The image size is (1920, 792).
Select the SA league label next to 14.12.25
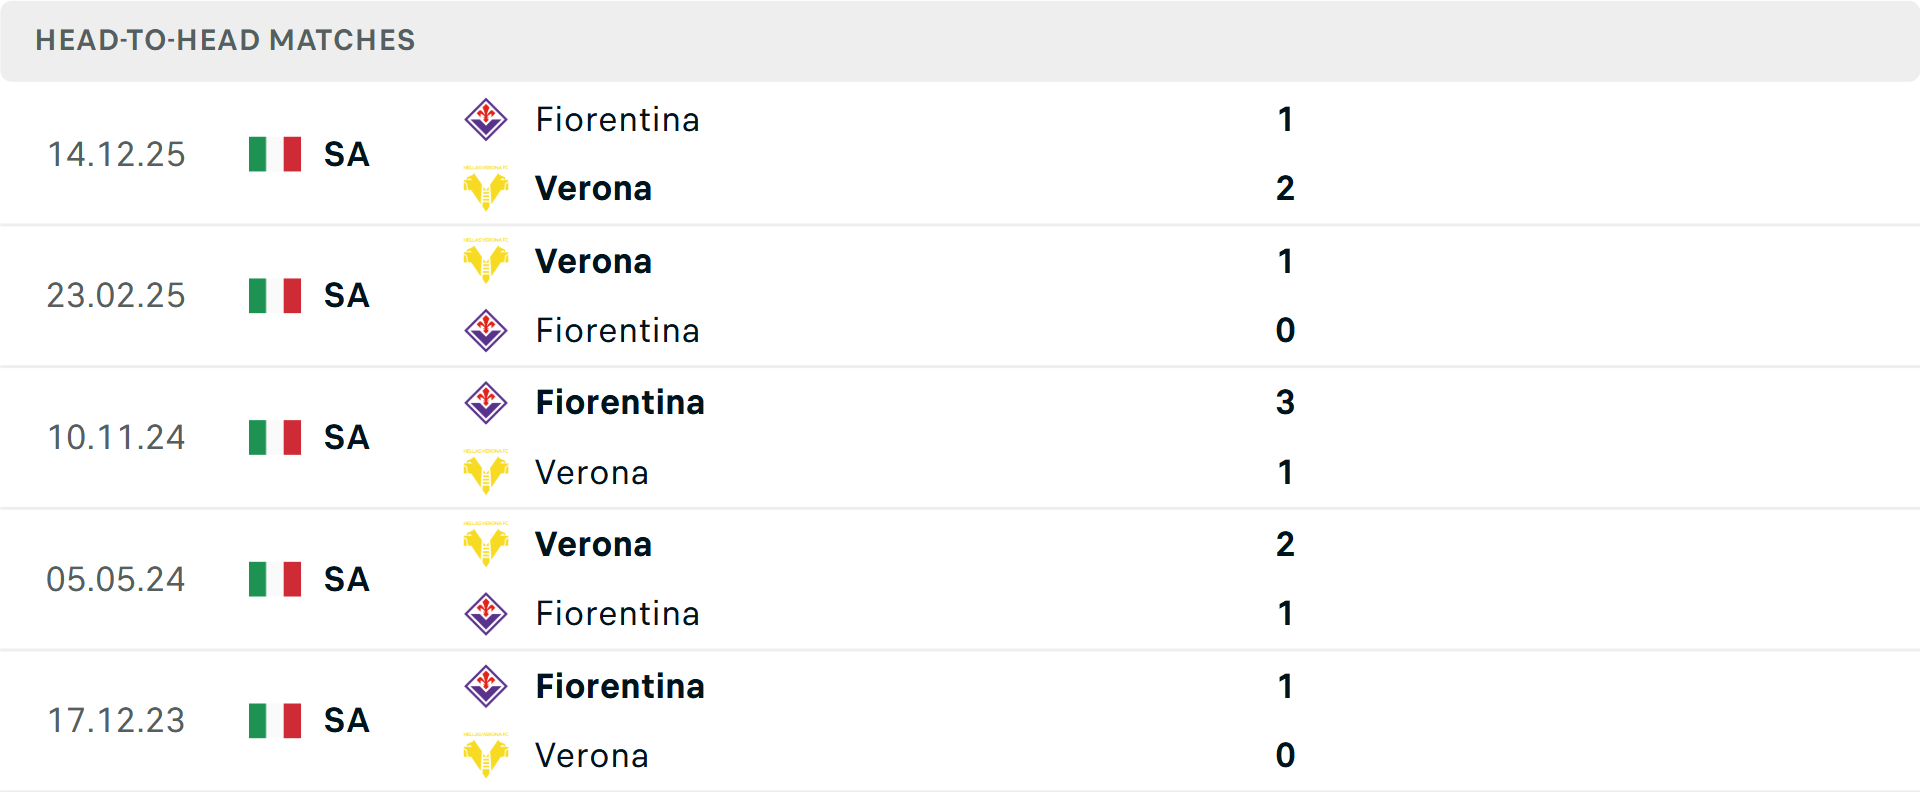(x=345, y=154)
